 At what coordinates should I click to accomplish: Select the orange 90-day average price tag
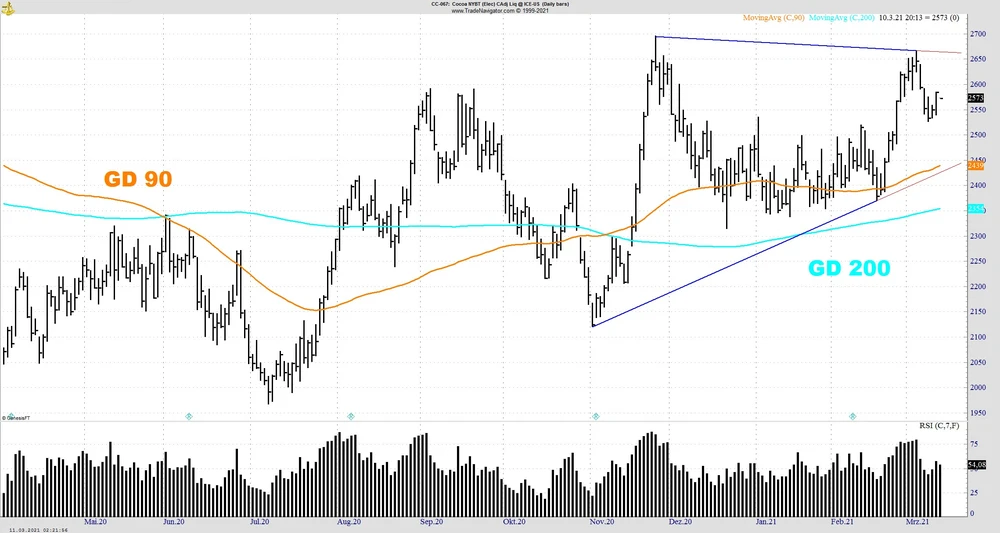[x=976, y=165]
